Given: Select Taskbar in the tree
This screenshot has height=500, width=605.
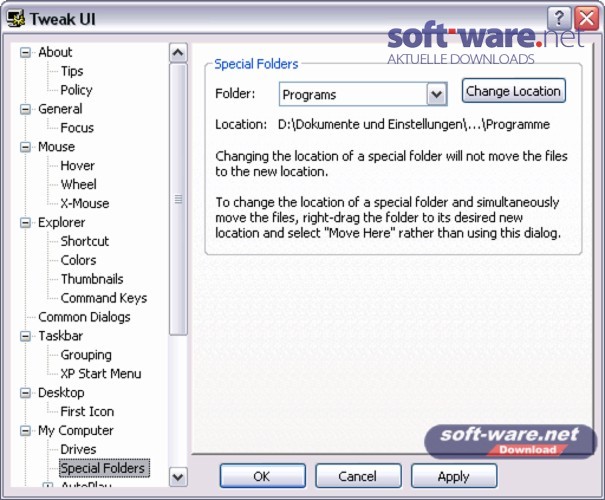Looking at the screenshot, I should tap(61, 336).
